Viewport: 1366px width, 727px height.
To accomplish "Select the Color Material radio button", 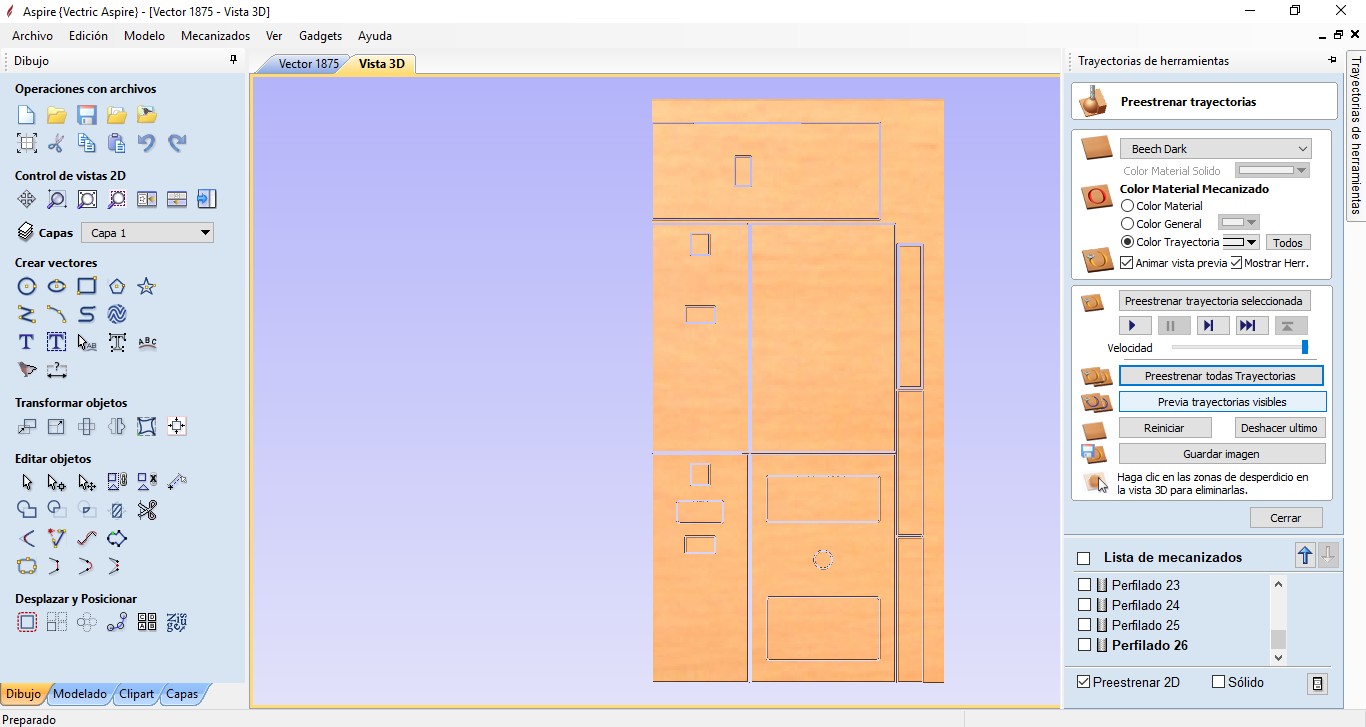I will tap(1127, 206).
